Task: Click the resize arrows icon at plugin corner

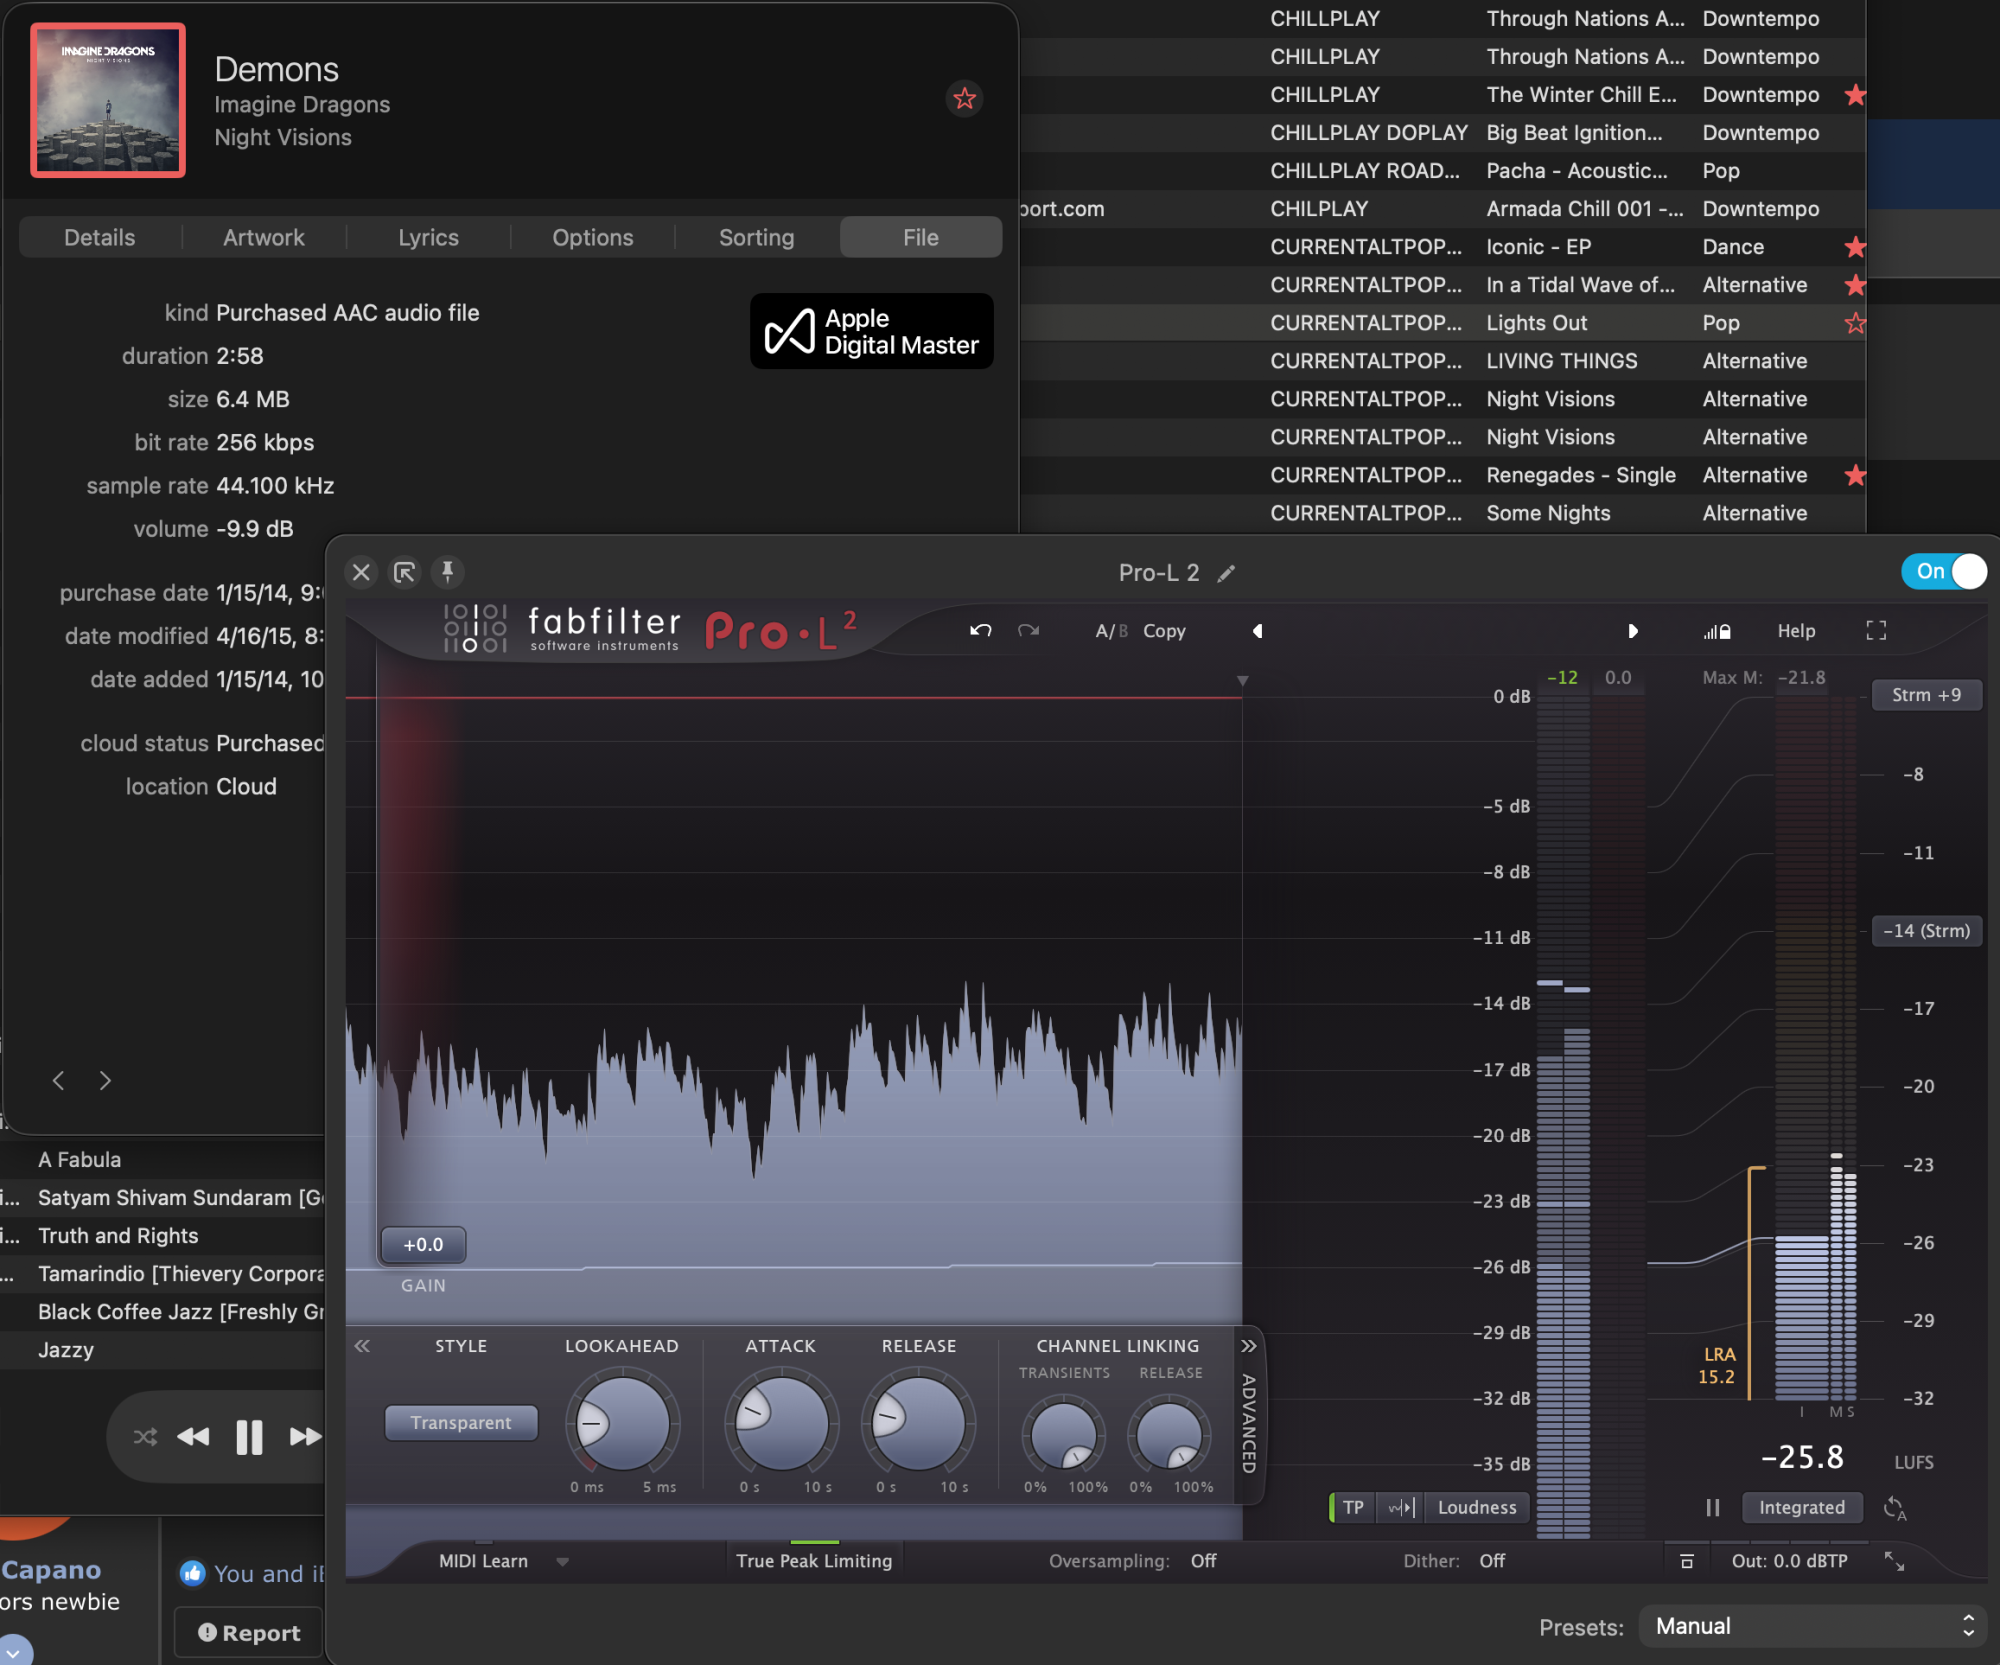Action: tap(1894, 1561)
